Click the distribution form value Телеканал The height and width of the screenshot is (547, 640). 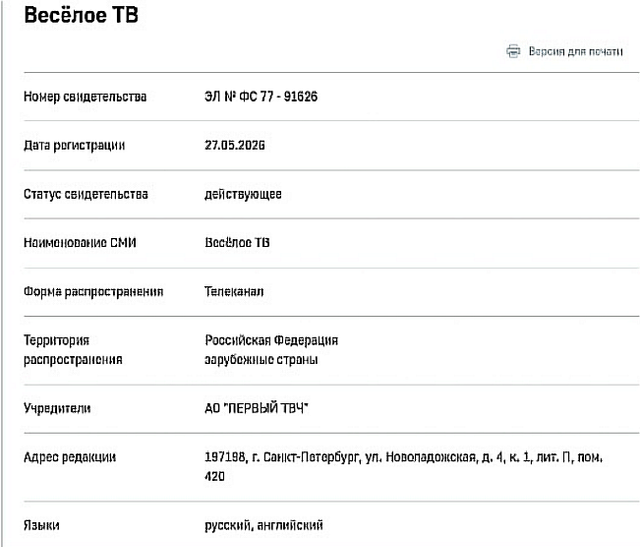click(x=234, y=291)
